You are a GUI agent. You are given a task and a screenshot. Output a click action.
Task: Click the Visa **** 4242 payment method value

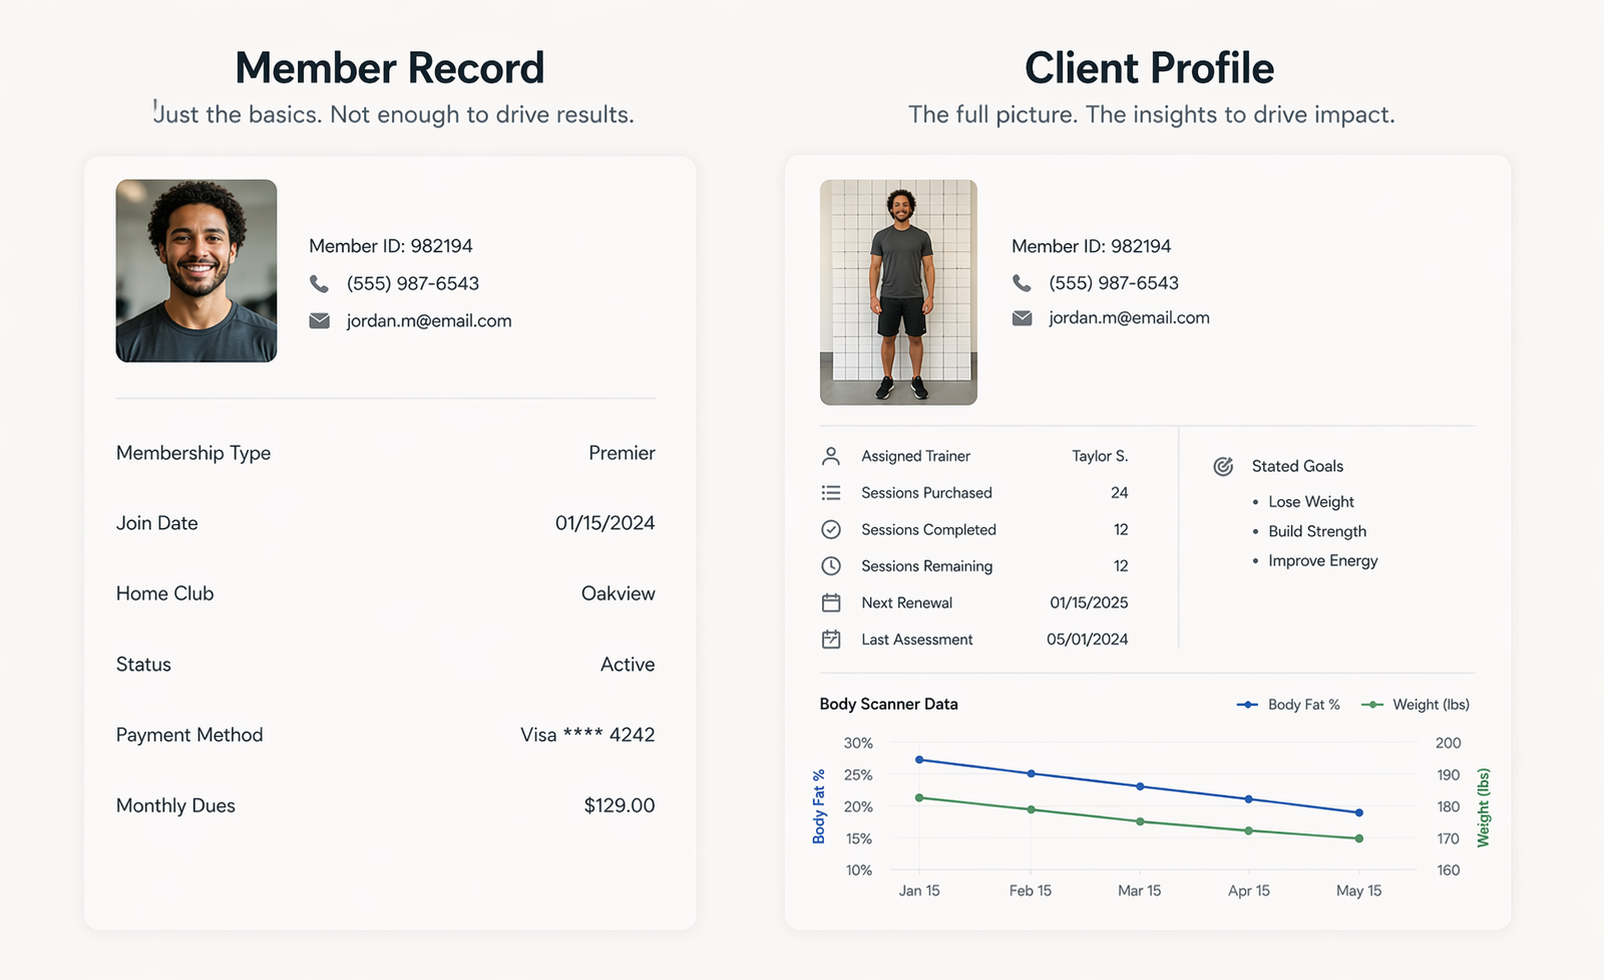coord(587,735)
